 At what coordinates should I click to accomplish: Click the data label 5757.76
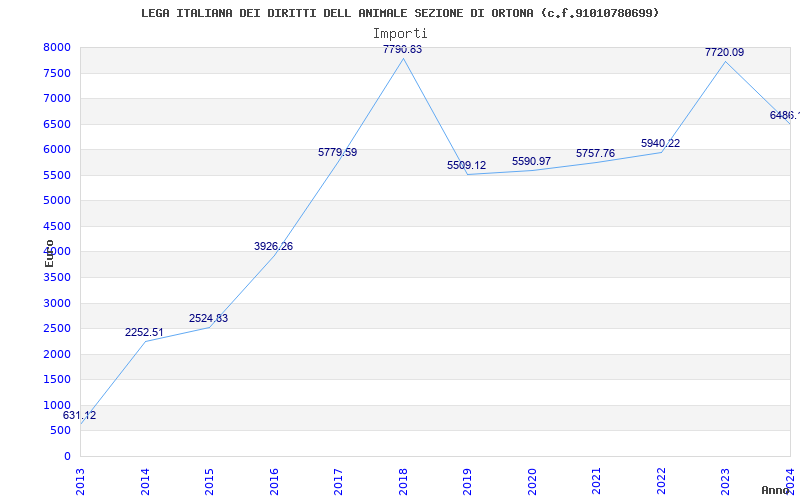pyautogui.click(x=596, y=153)
